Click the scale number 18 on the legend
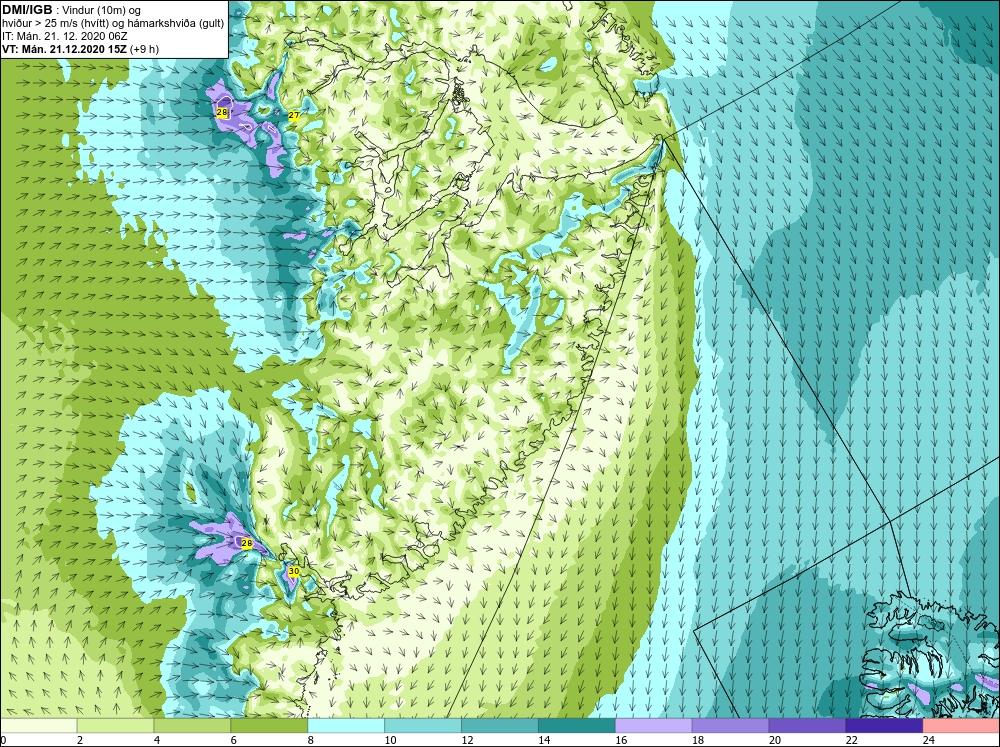The image size is (1000, 747). click(x=698, y=740)
